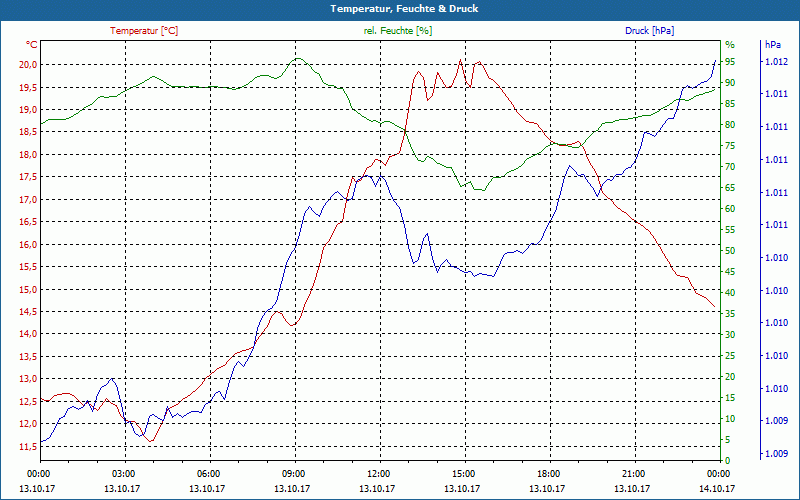Image resolution: width=800 pixels, height=500 pixels.
Task: Click the '19,0' temperature axis value
Action: [28, 110]
